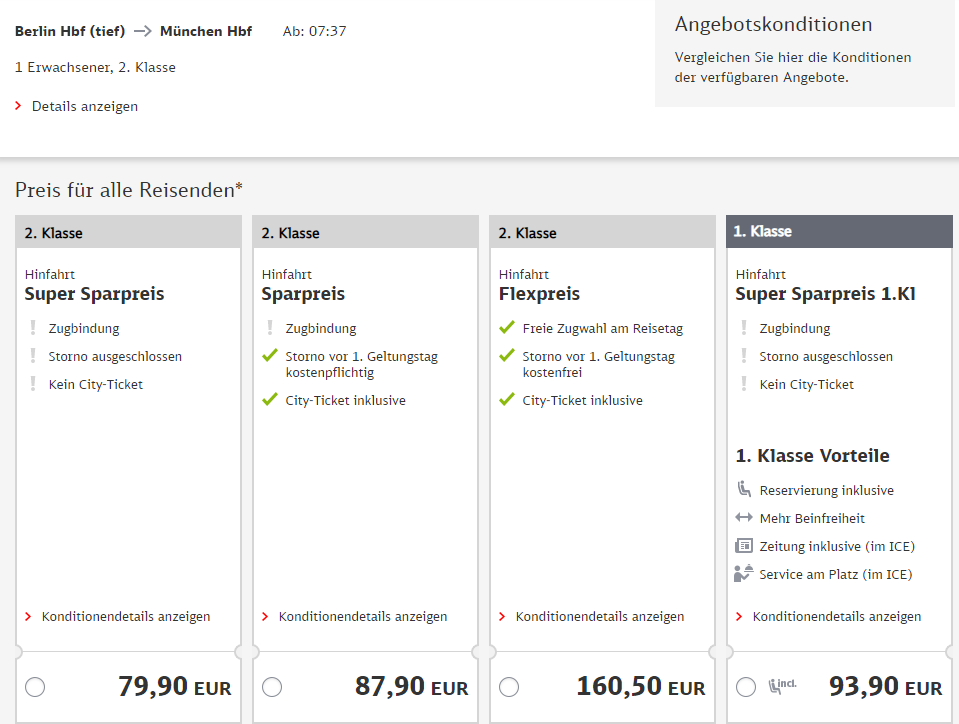
Task: Click the 93,90 EUR price
Action: click(x=886, y=686)
